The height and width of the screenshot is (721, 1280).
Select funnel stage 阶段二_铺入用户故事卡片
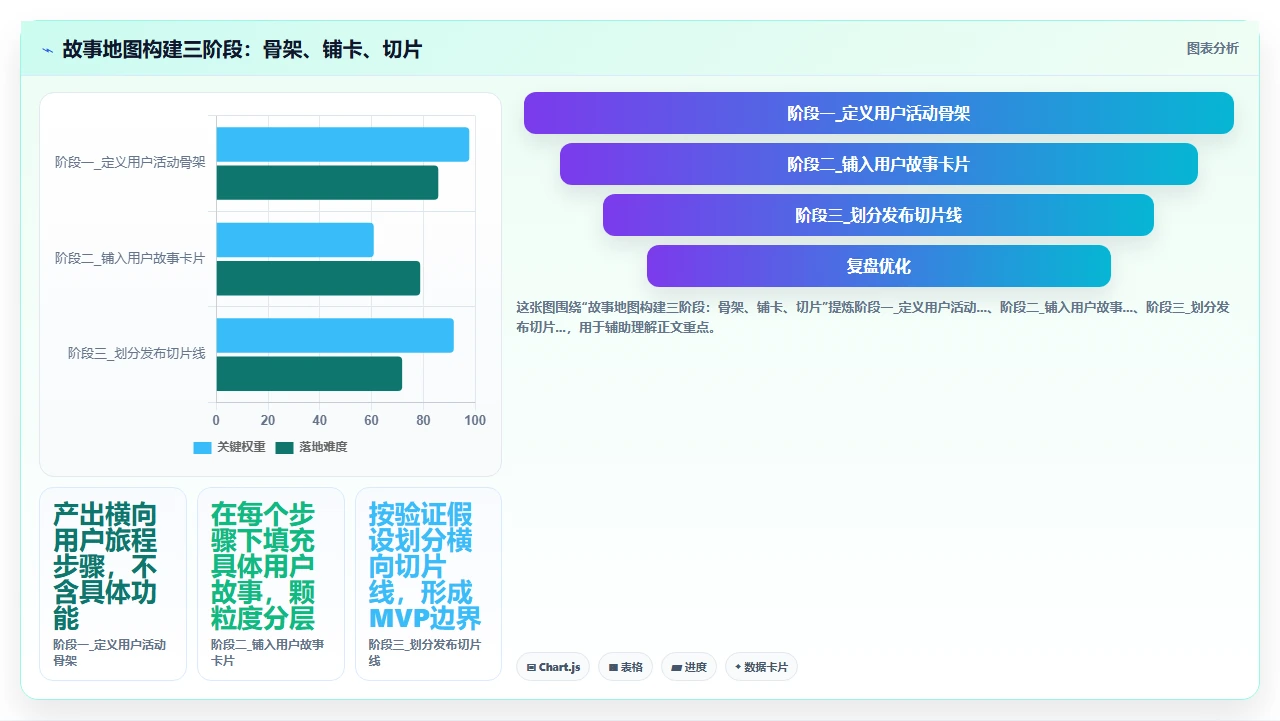[x=879, y=164]
